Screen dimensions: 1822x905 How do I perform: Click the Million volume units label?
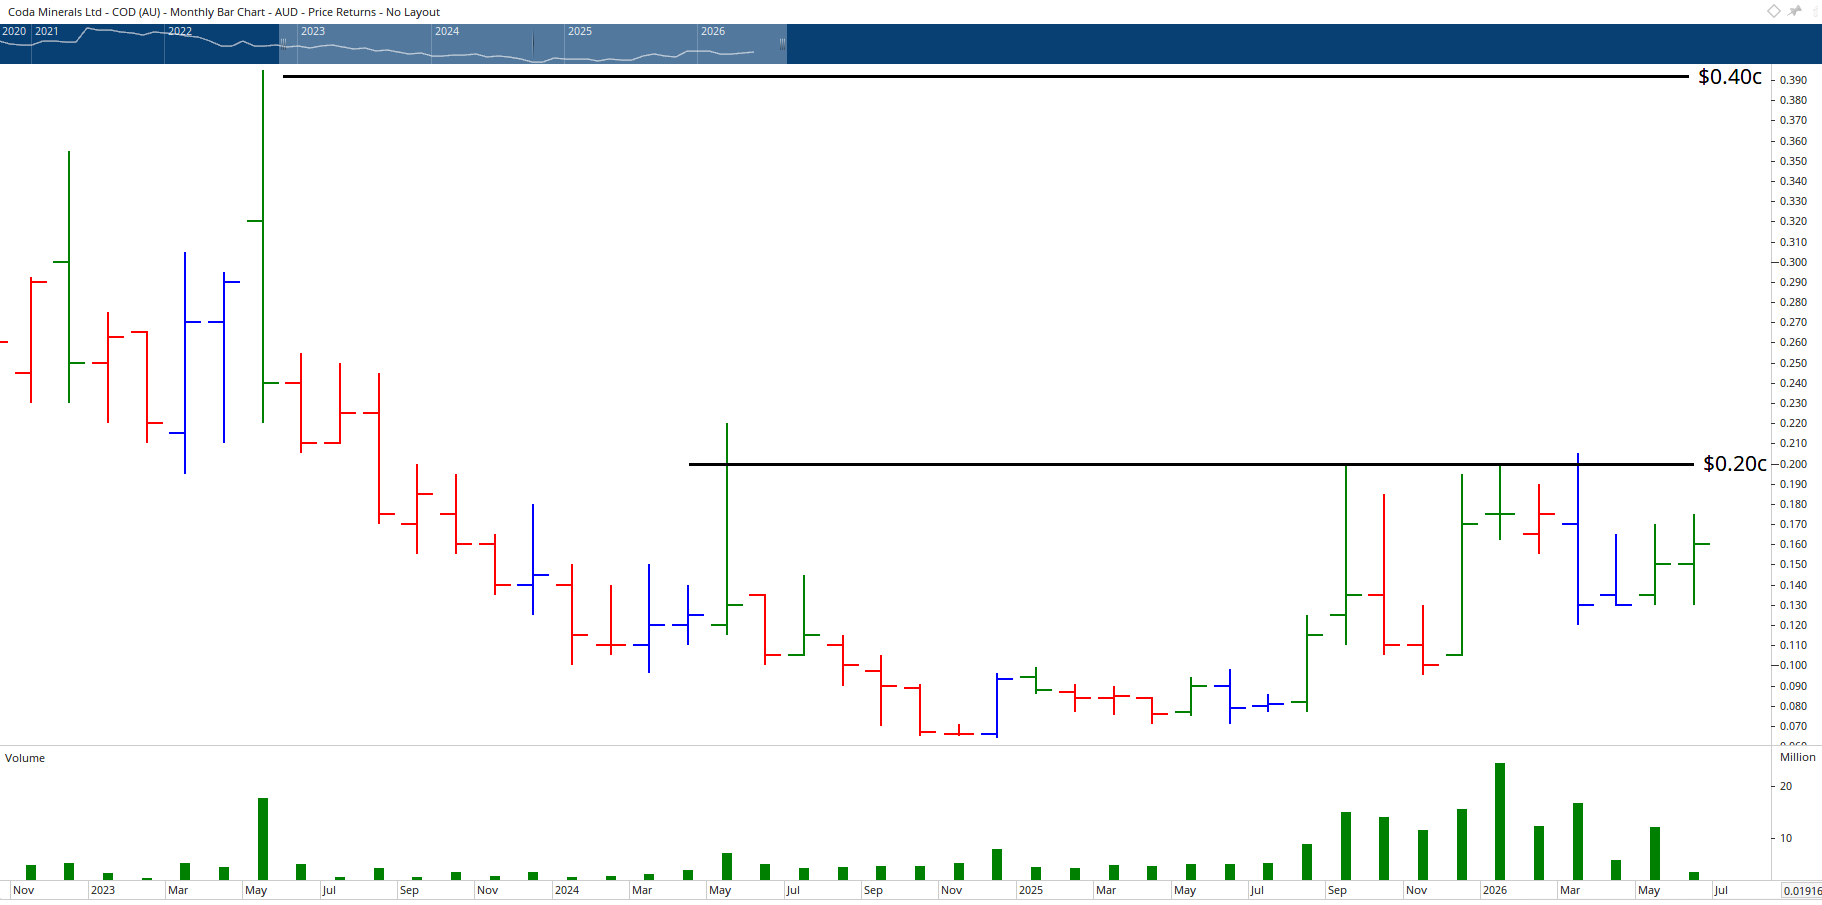[1797, 757]
